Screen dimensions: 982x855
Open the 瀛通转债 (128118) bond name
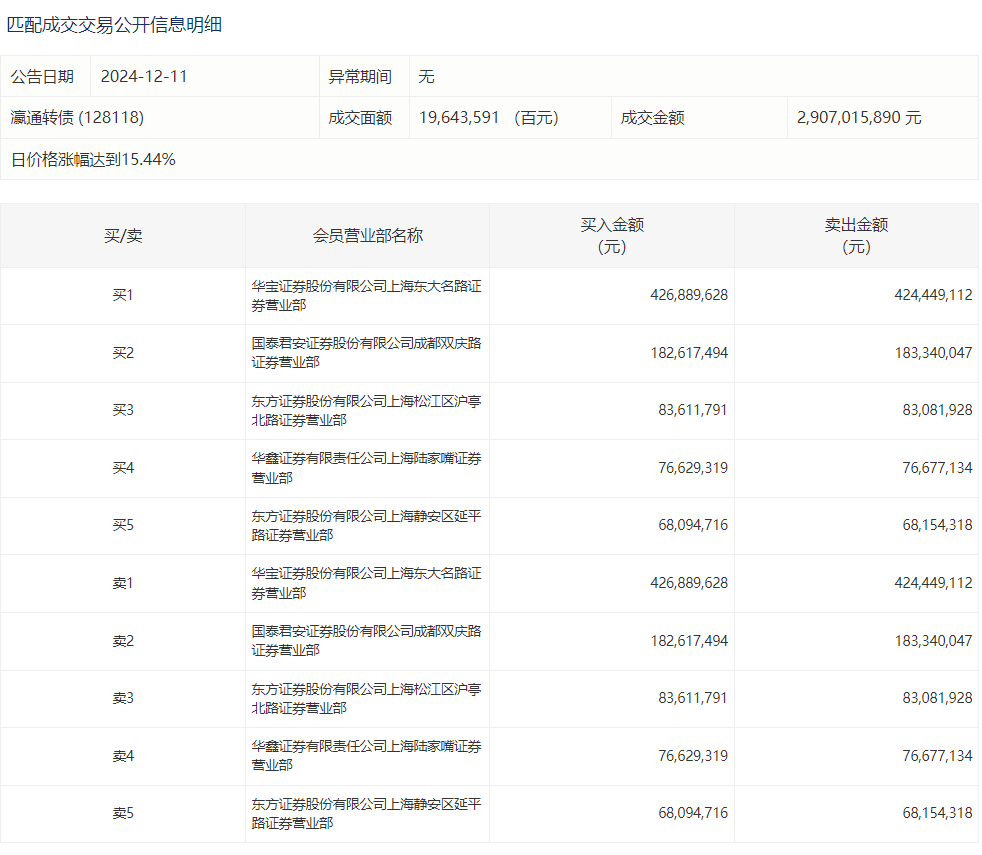pyautogui.click(x=77, y=118)
